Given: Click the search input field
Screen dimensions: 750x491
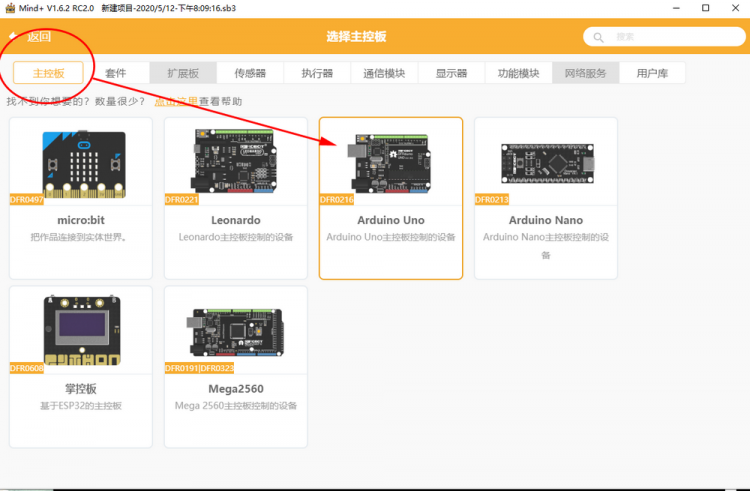Looking at the screenshot, I should coord(664,37).
